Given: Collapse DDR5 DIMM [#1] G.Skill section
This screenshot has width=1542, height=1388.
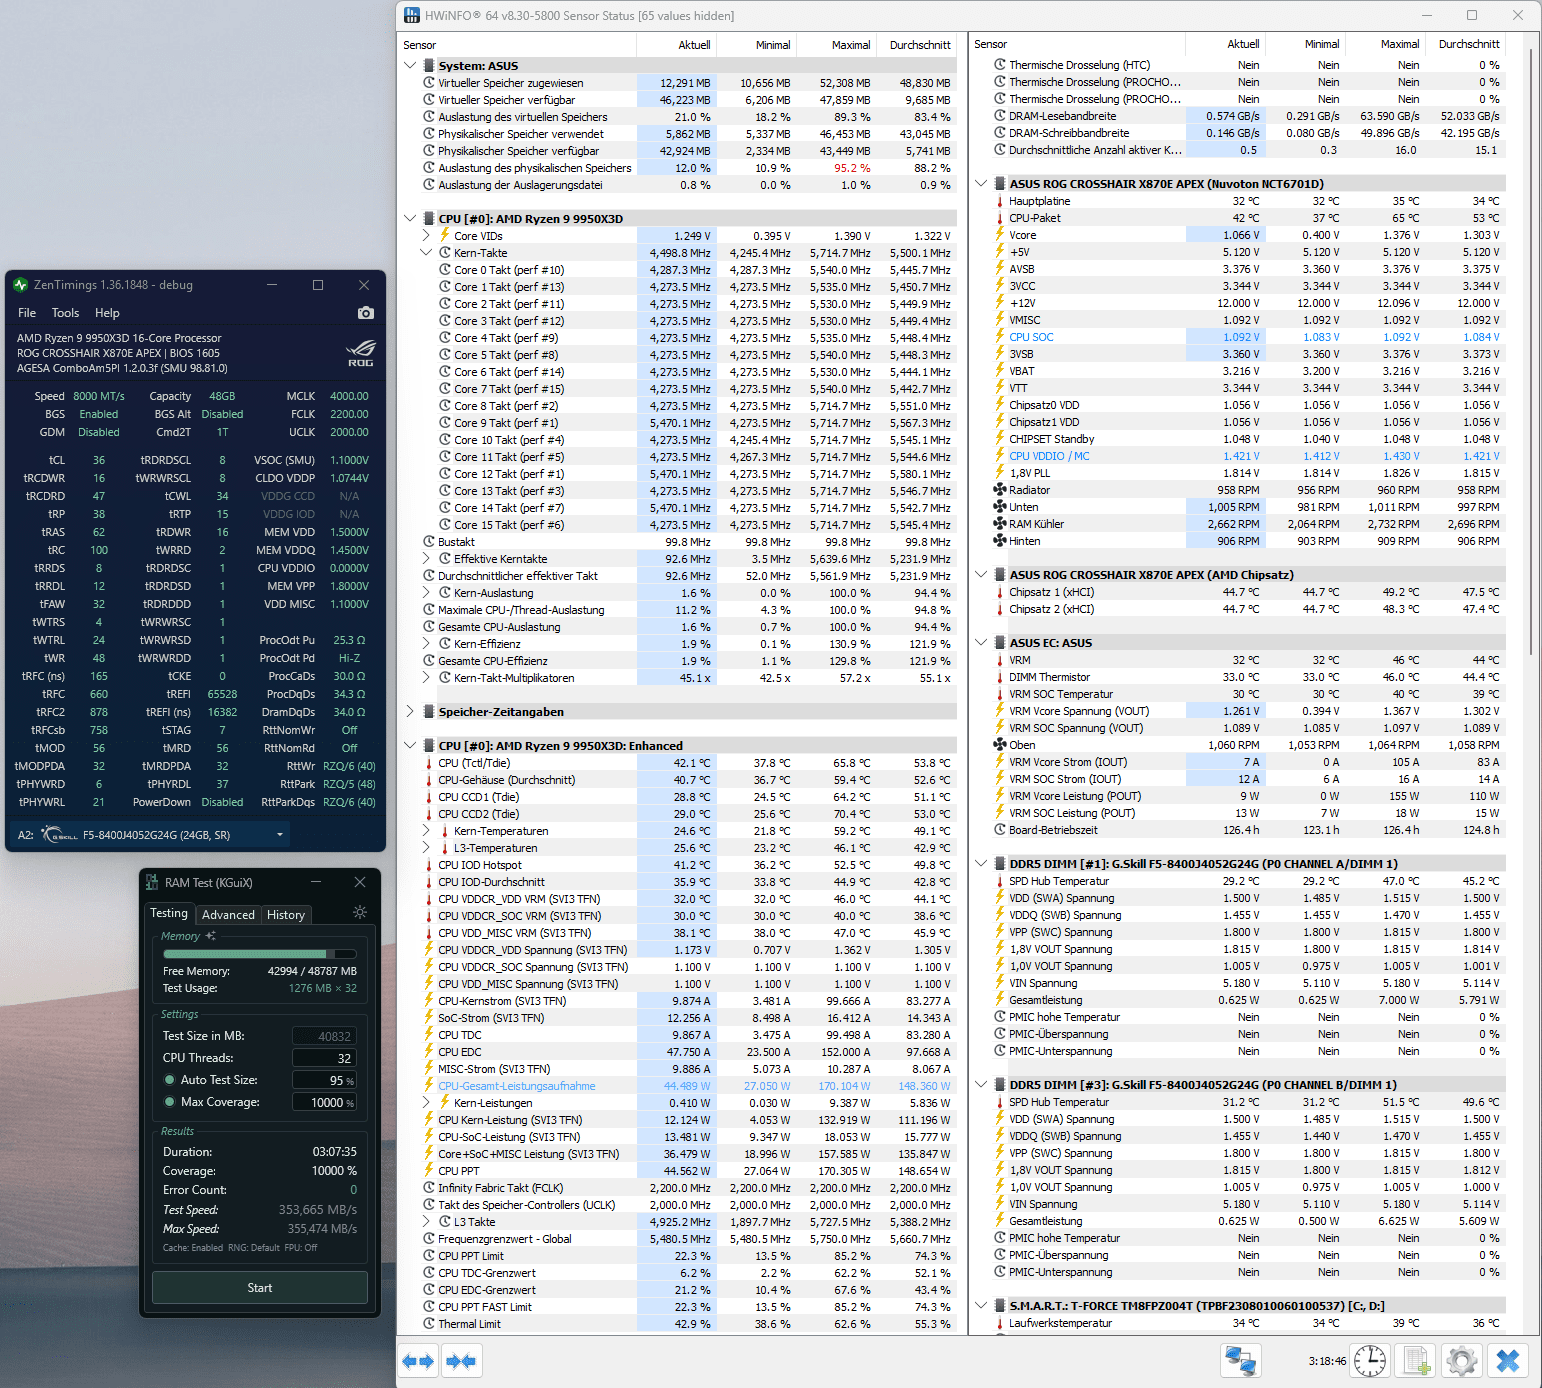Looking at the screenshot, I should (981, 864).
